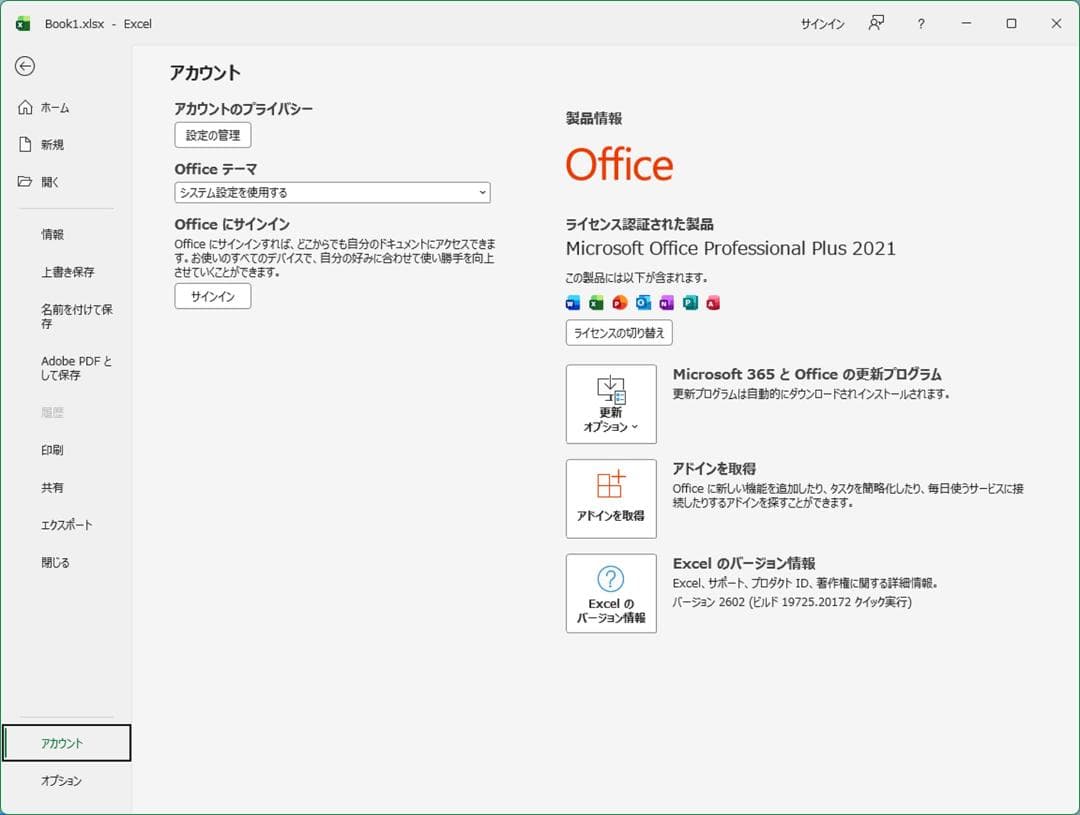This screenshot has height=815, width=1080.
Task: Click the Excel app icon in product list
Action: (x=596, y=302)
